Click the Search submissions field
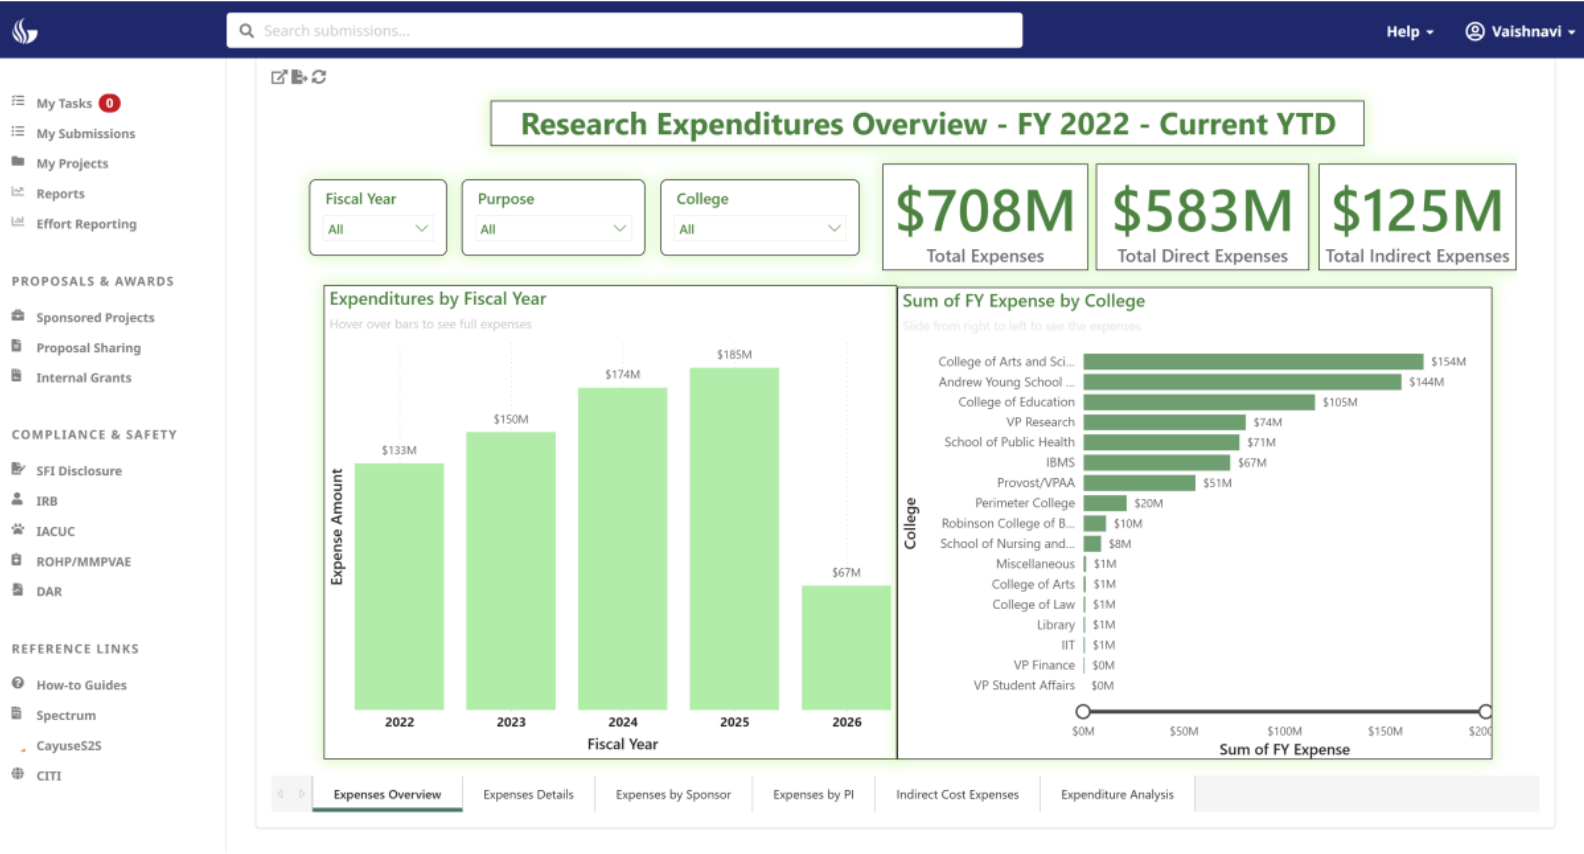This screenshot has width=1584, height=854. click(624, 31)
